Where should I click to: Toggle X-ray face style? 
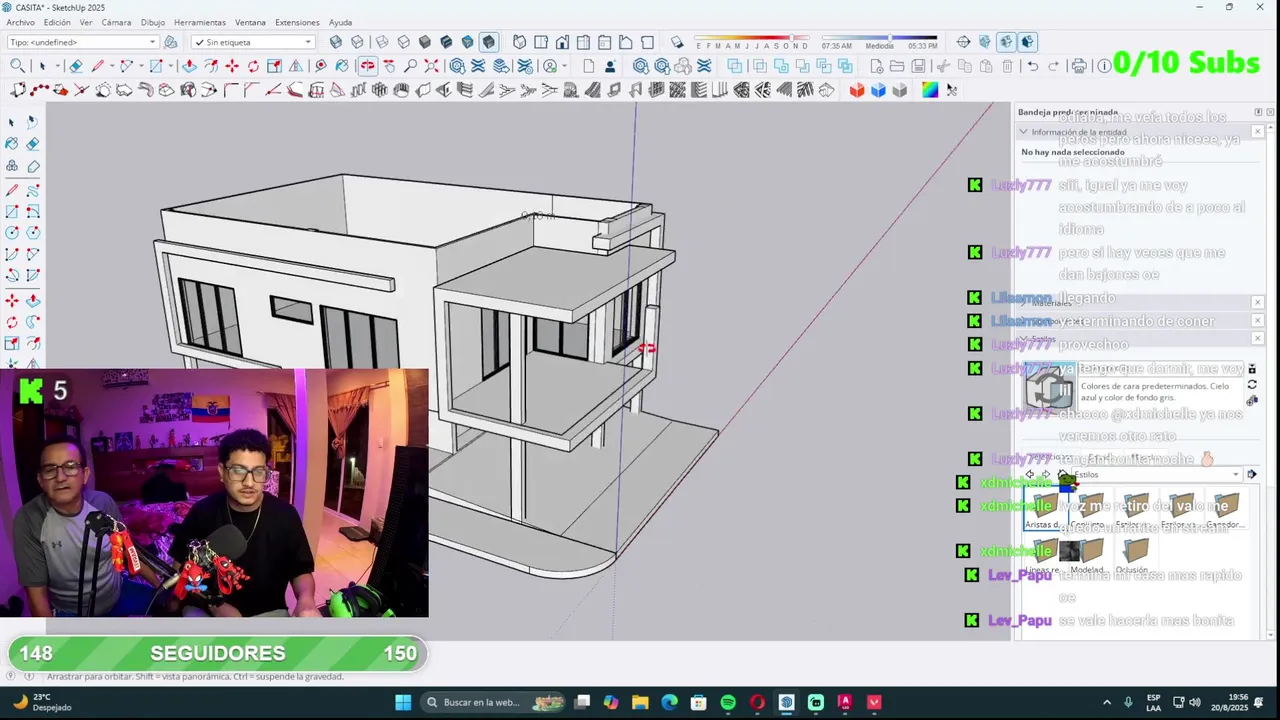[335, 42]
